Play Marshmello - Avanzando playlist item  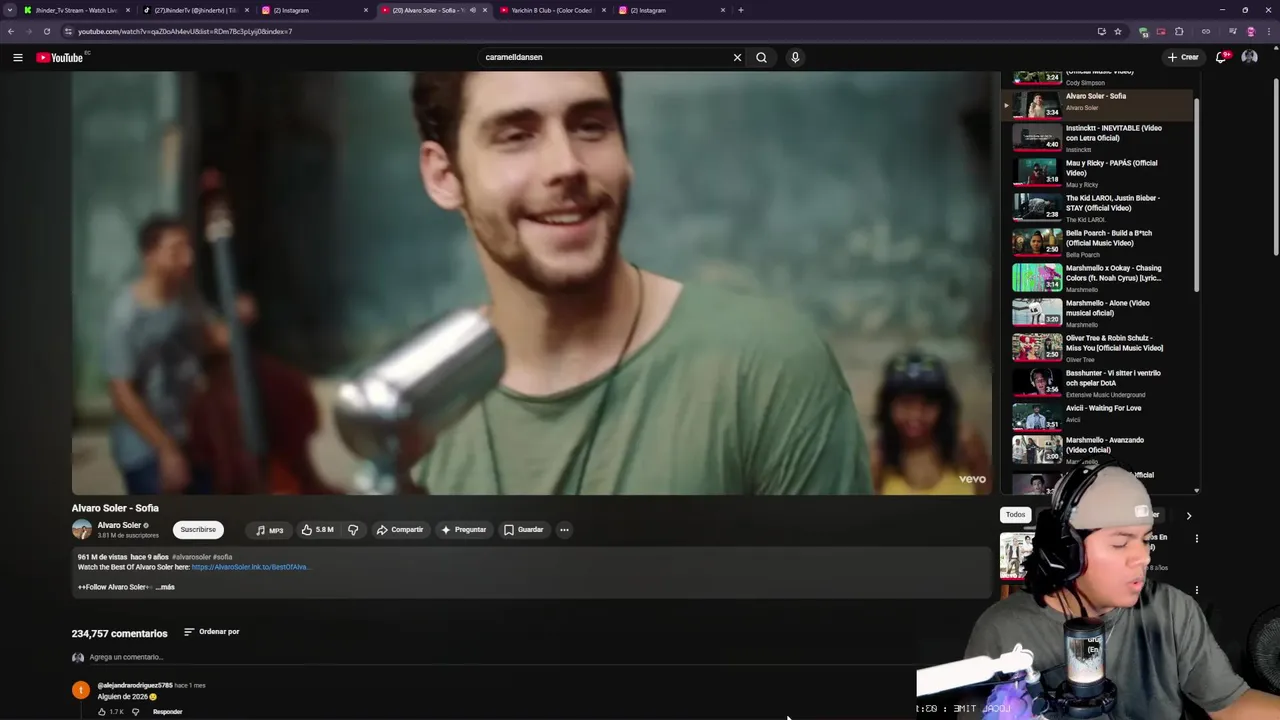1098,448
